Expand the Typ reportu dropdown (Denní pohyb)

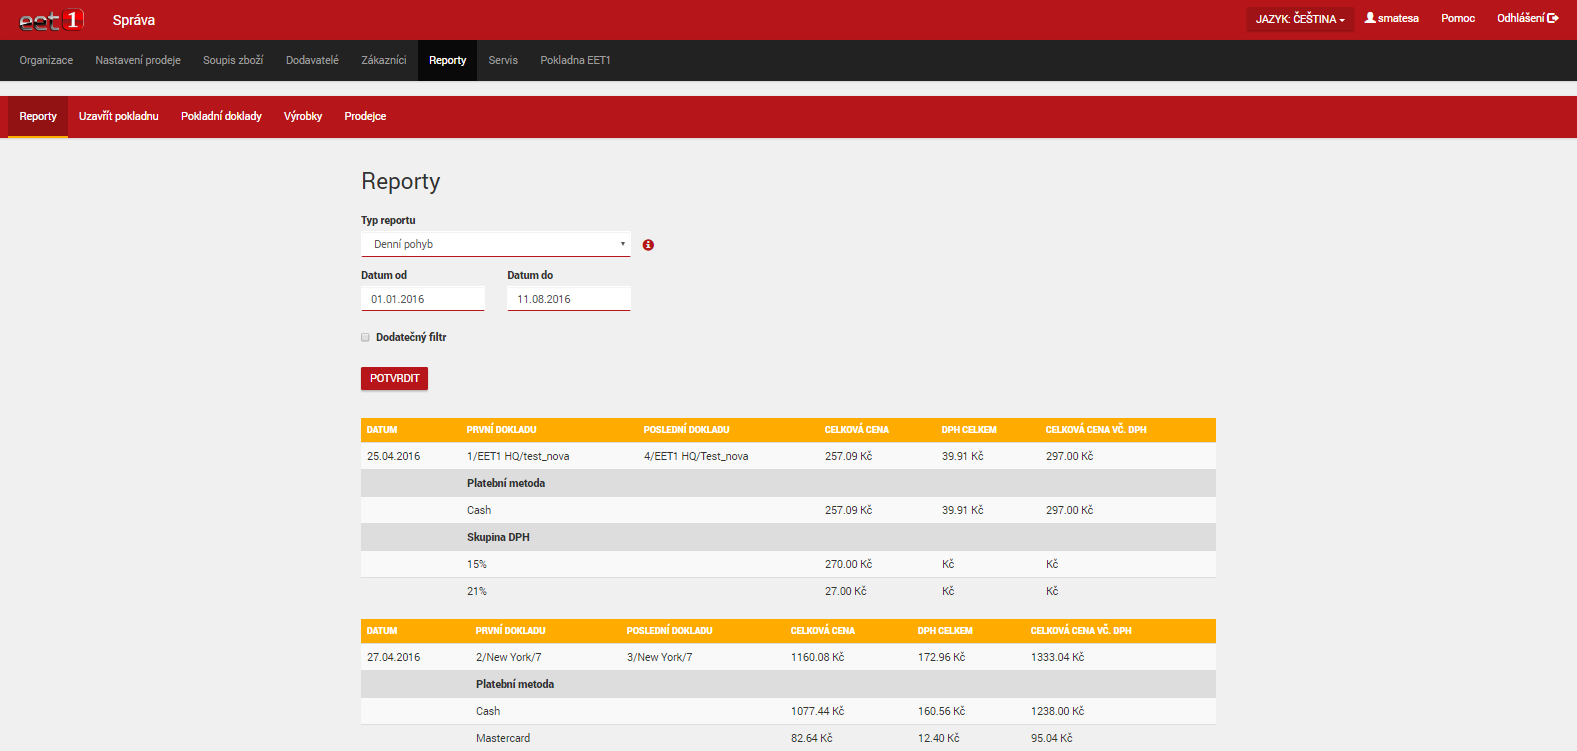tap(496, 244)
